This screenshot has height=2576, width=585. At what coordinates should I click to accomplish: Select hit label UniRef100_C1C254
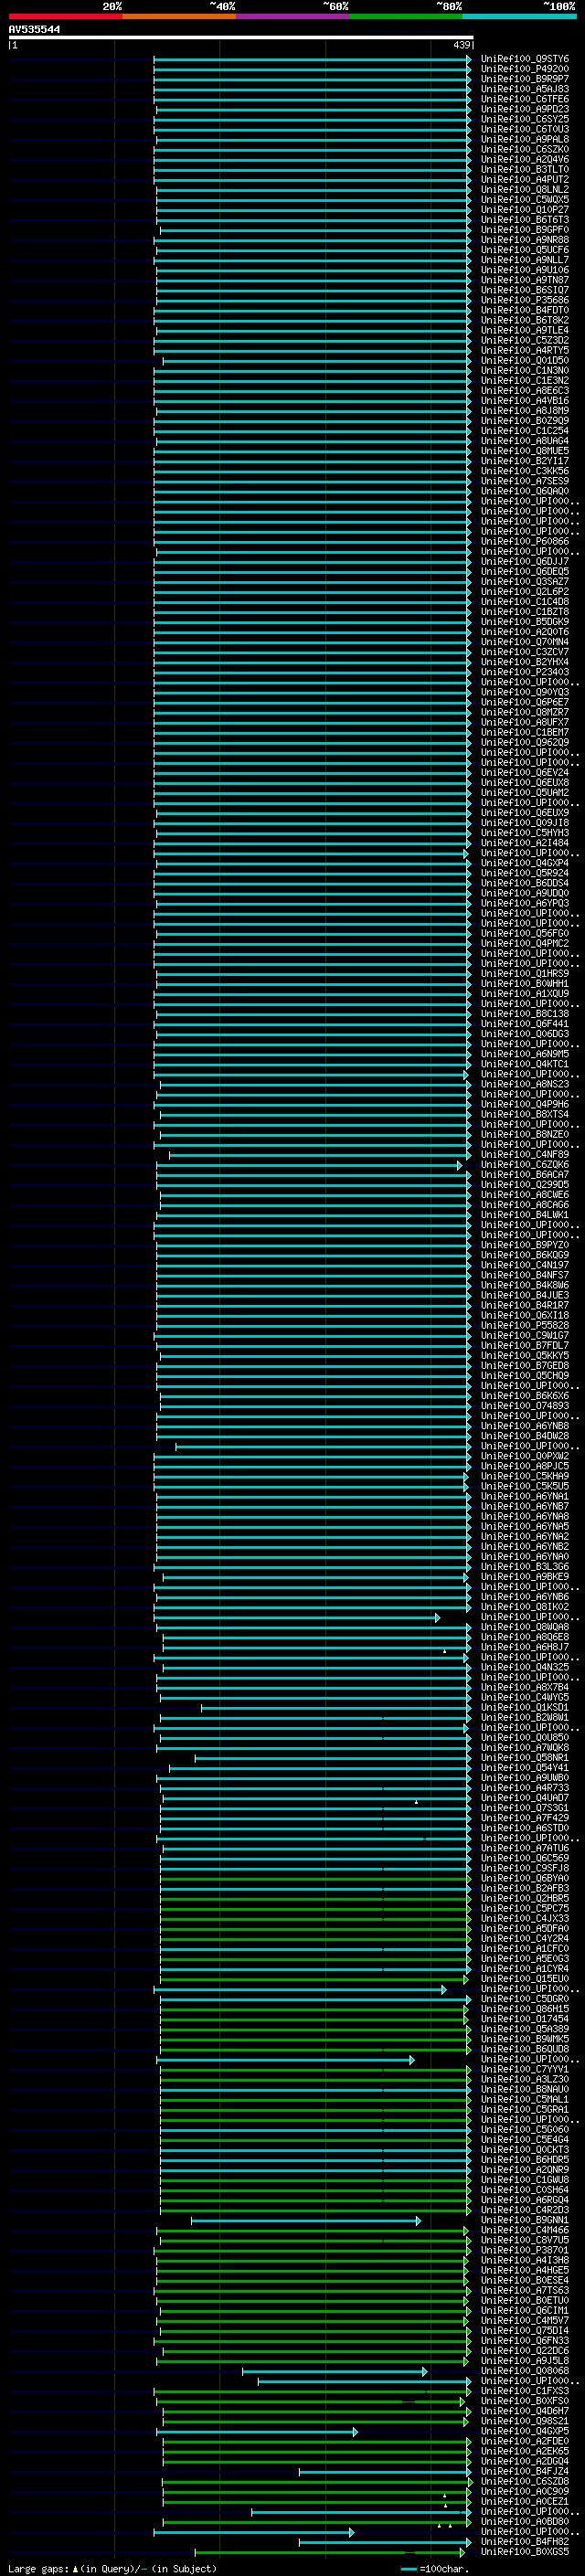[x=525, y=431]
